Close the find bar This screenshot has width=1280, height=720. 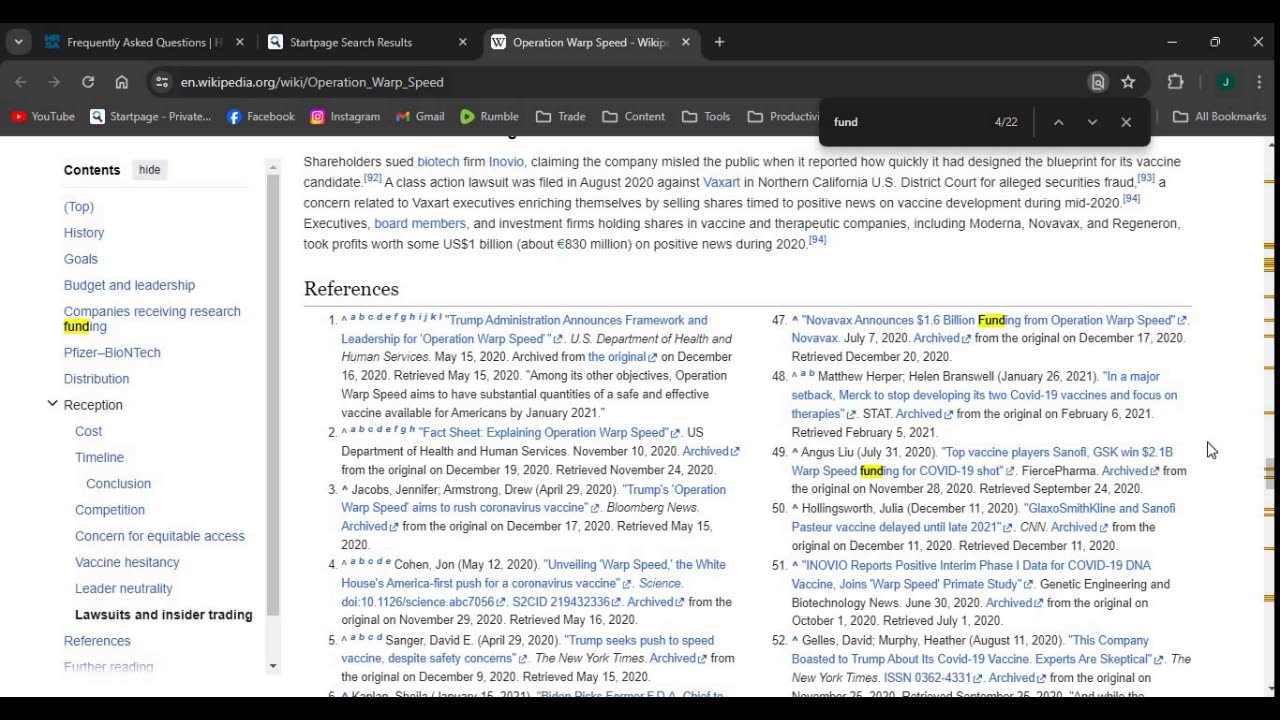pyautogui.click(x=1126, y=122)
